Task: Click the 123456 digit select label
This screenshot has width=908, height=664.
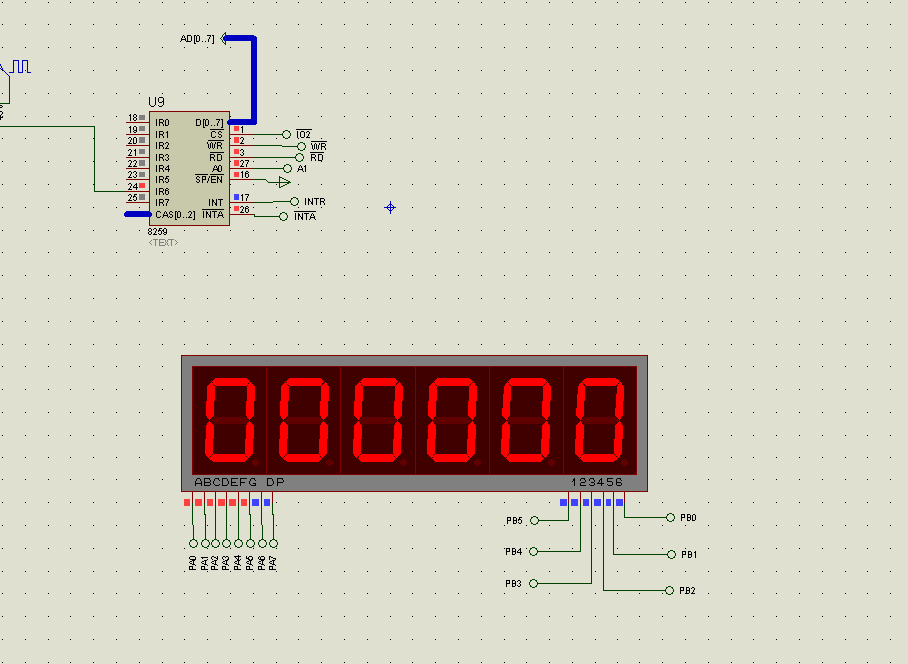Action: [x=597, y=482]
